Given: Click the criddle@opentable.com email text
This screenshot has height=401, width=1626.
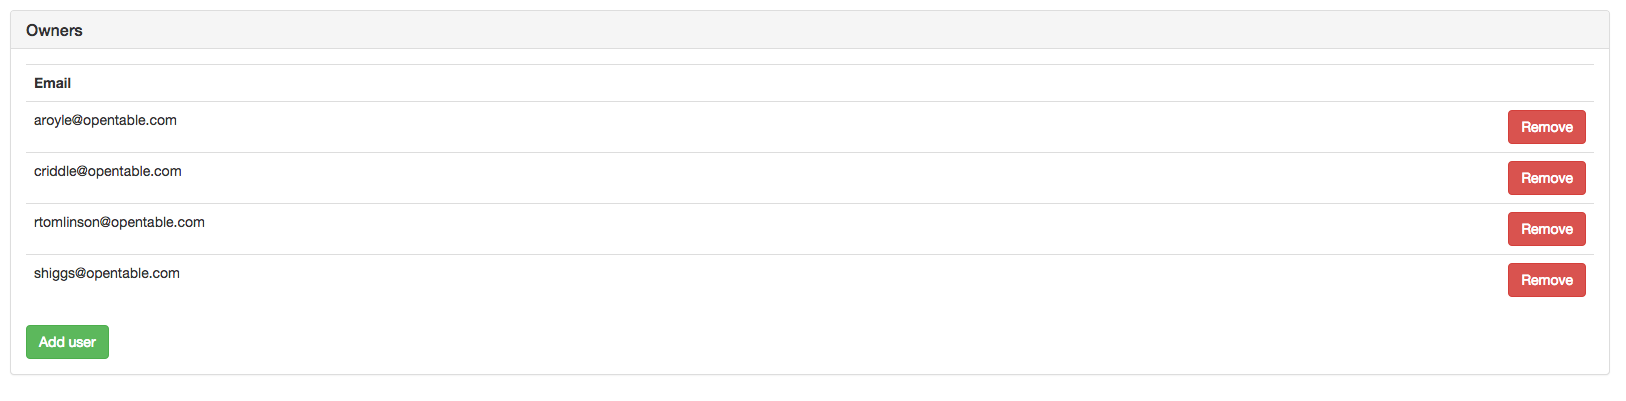Looking at the screenshot, I should pos(108,171).
